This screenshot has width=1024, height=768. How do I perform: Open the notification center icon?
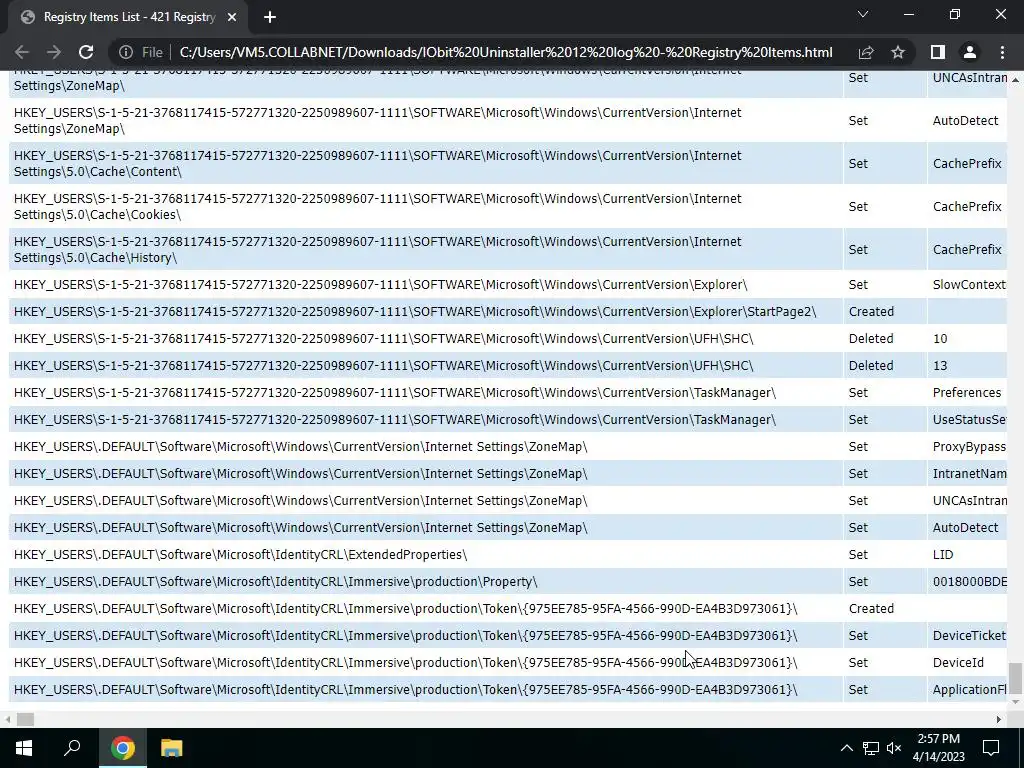(991, 748)
